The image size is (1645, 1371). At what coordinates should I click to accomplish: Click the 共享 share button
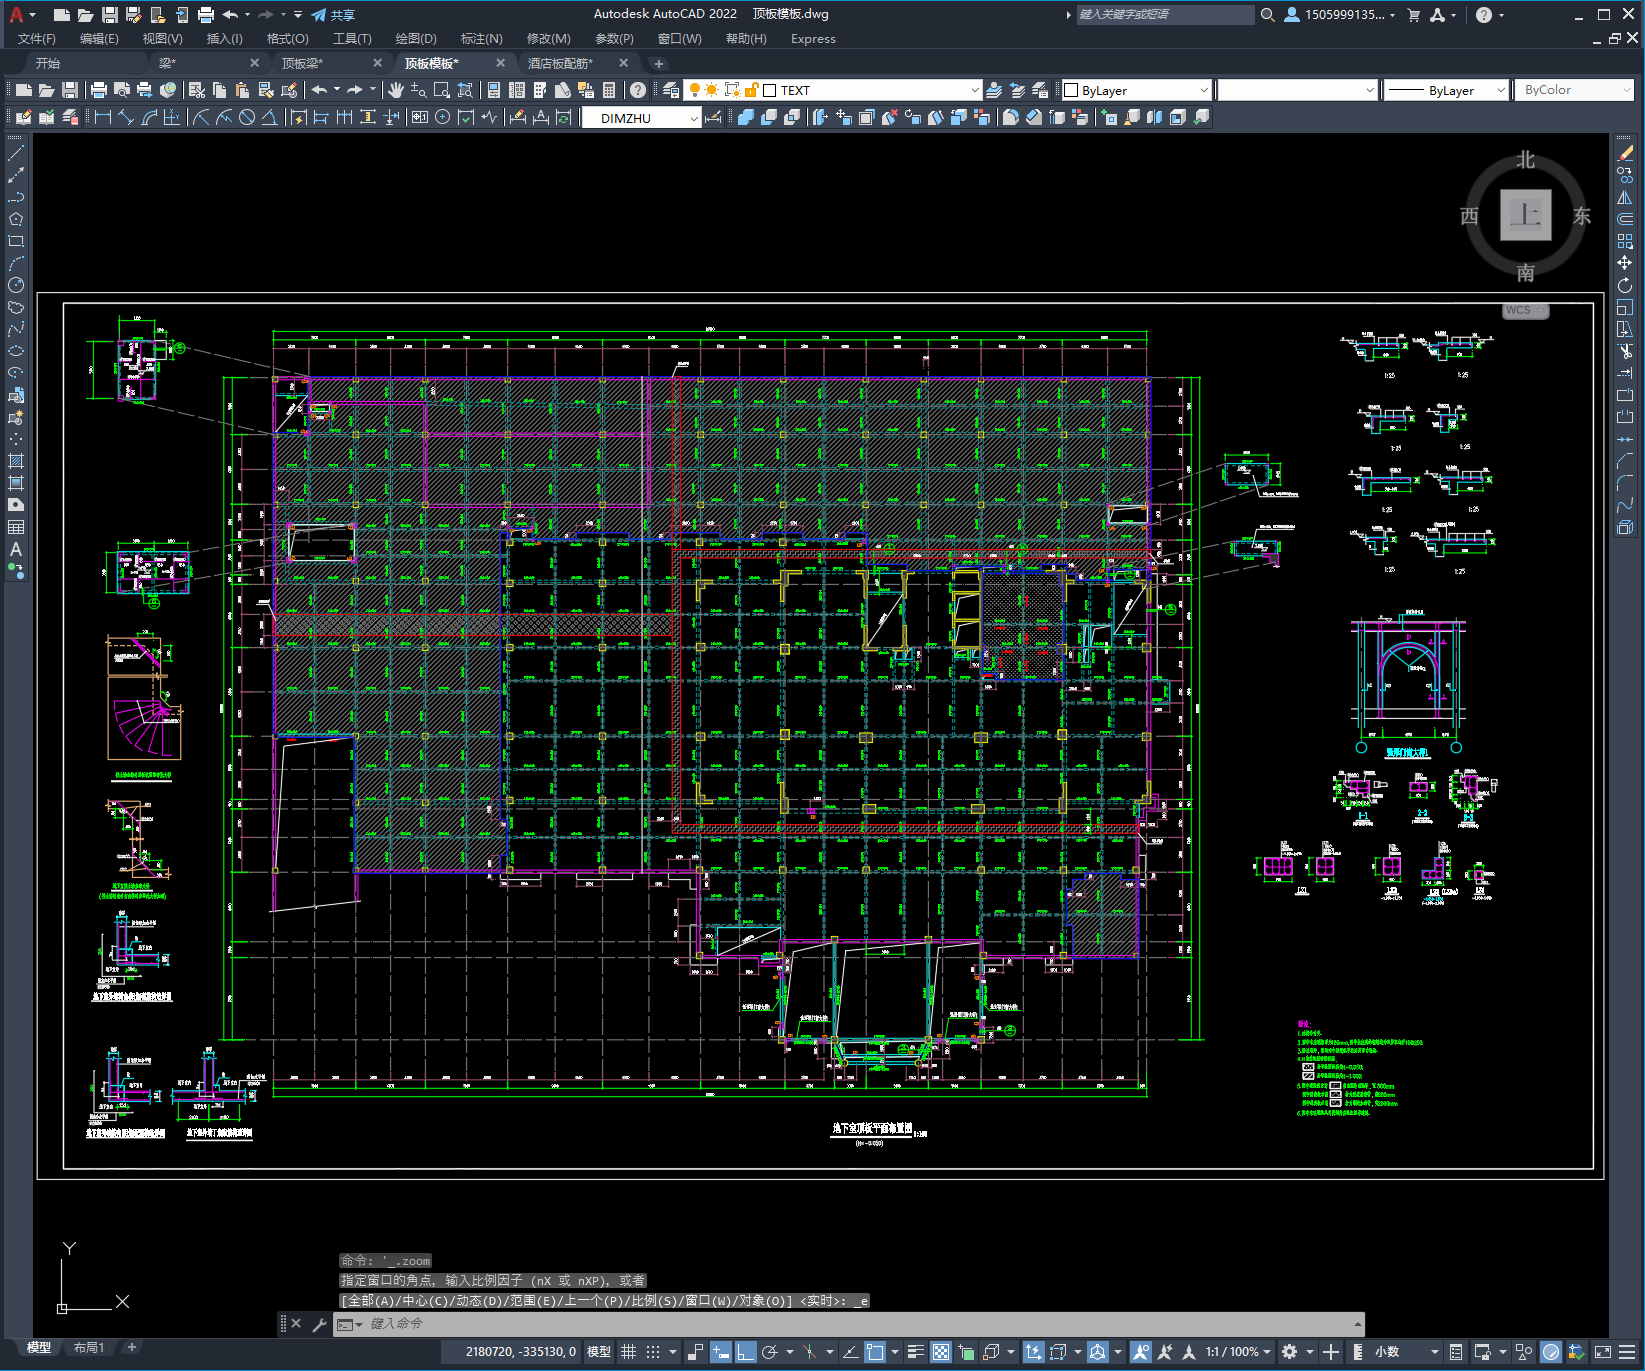pyautogui.click(x=333, y=15)
